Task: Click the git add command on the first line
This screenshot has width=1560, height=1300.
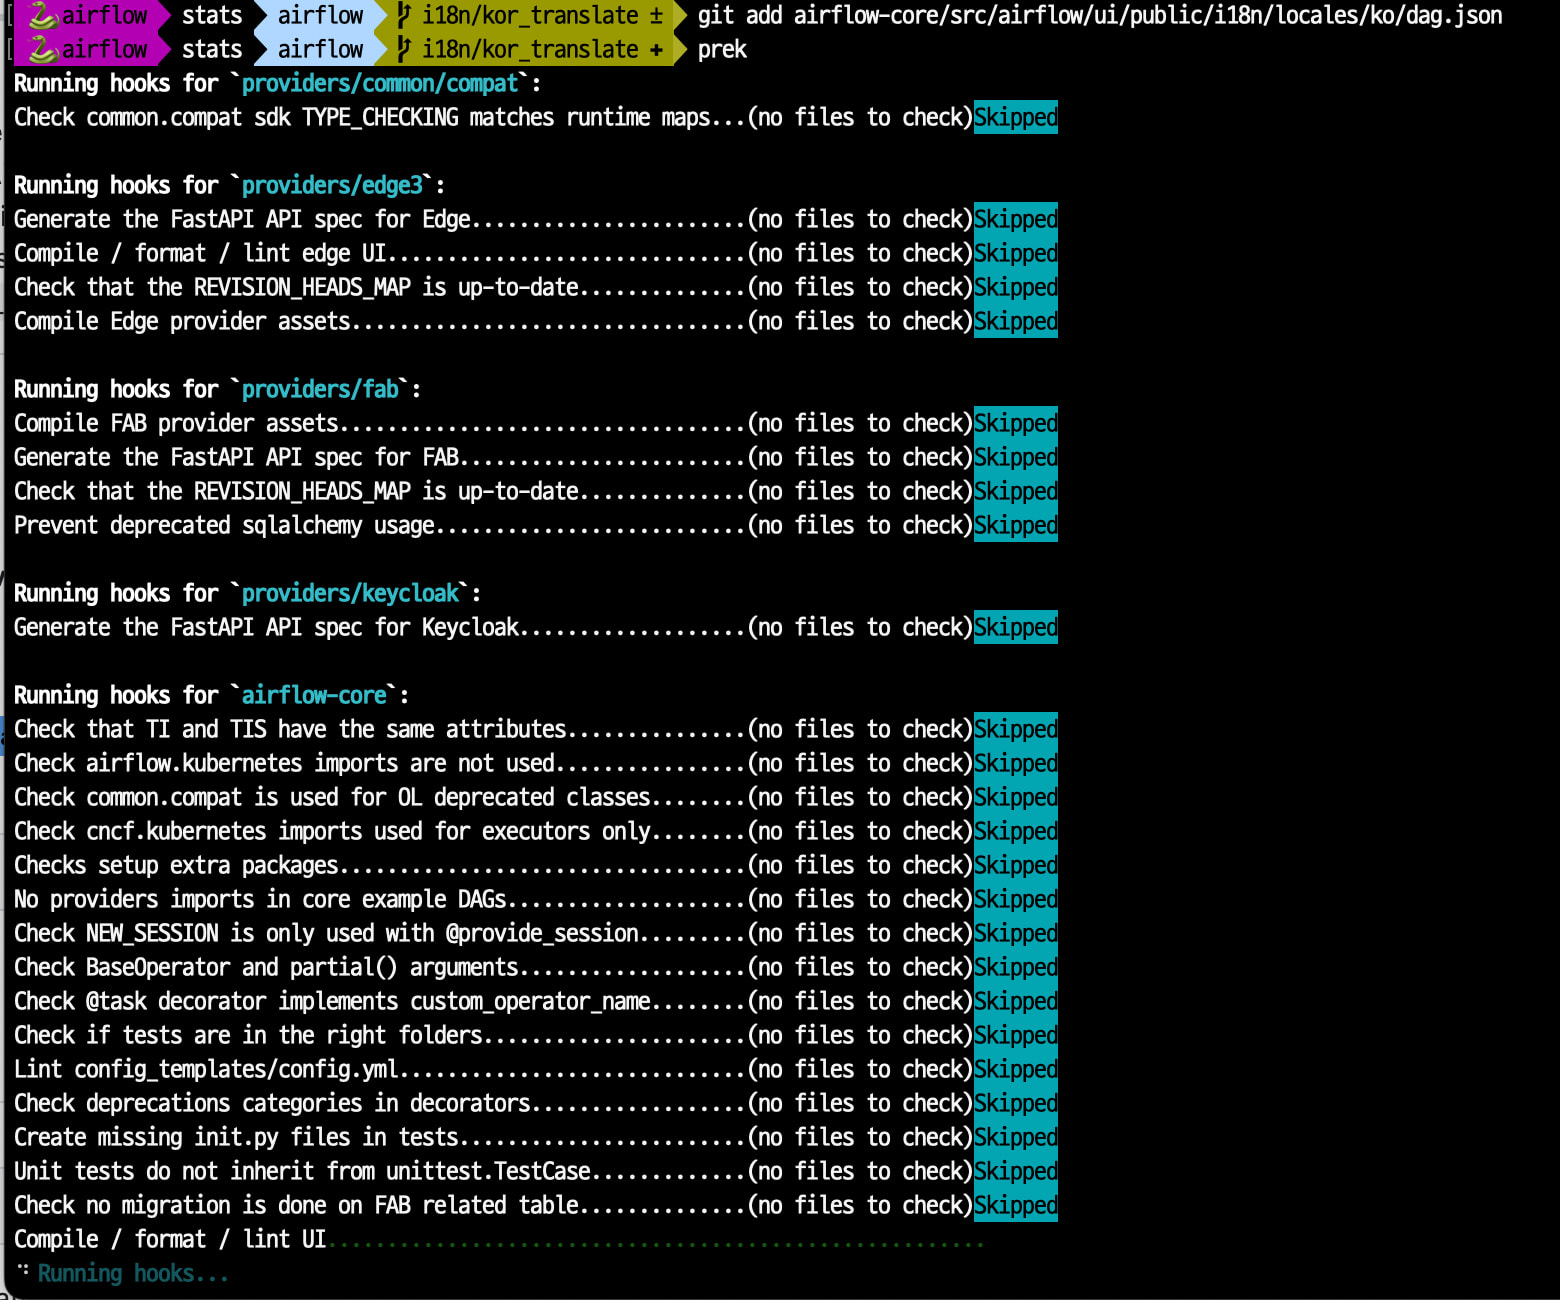Action: pyautogui.click(x=1099, y=15)
